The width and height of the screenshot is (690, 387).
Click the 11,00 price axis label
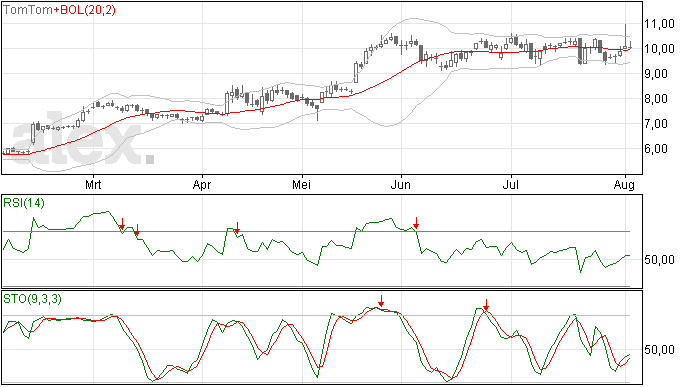click(659, 24)
